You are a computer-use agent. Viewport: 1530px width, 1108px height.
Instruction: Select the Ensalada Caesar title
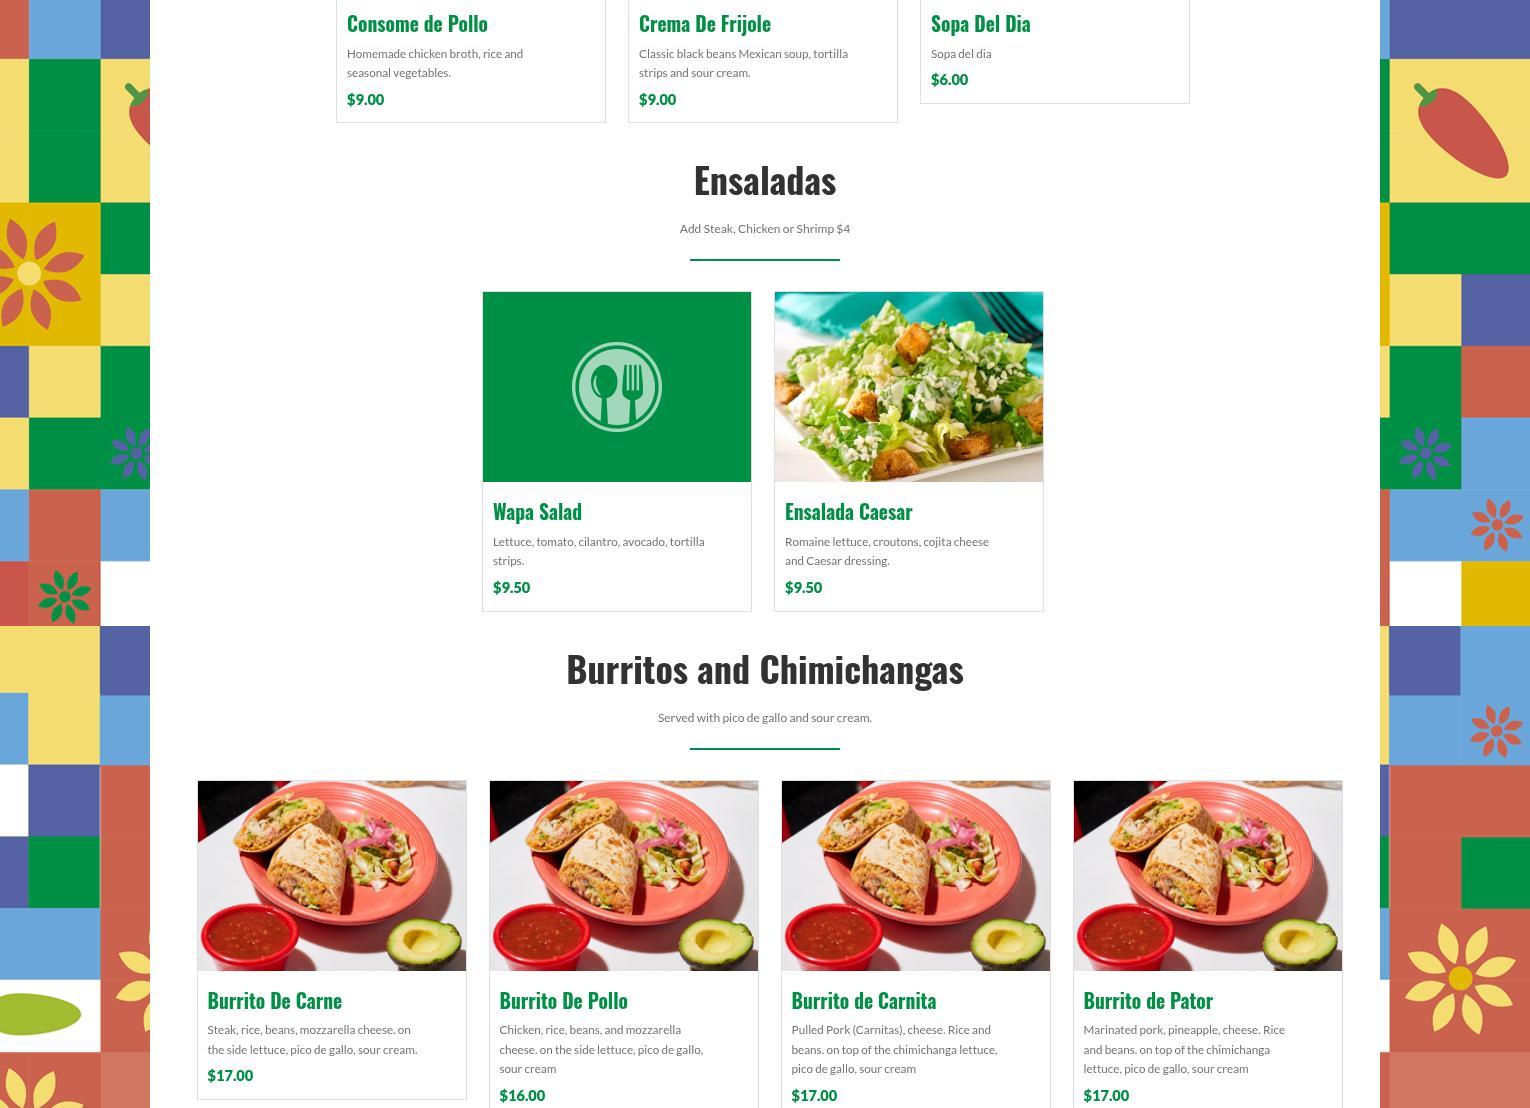click(848, 512)
